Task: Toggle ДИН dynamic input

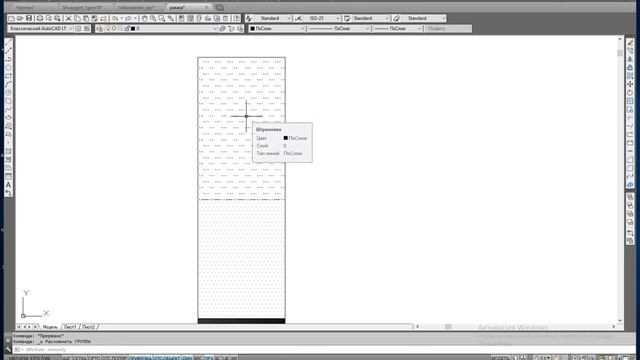Action: [187, 358]
